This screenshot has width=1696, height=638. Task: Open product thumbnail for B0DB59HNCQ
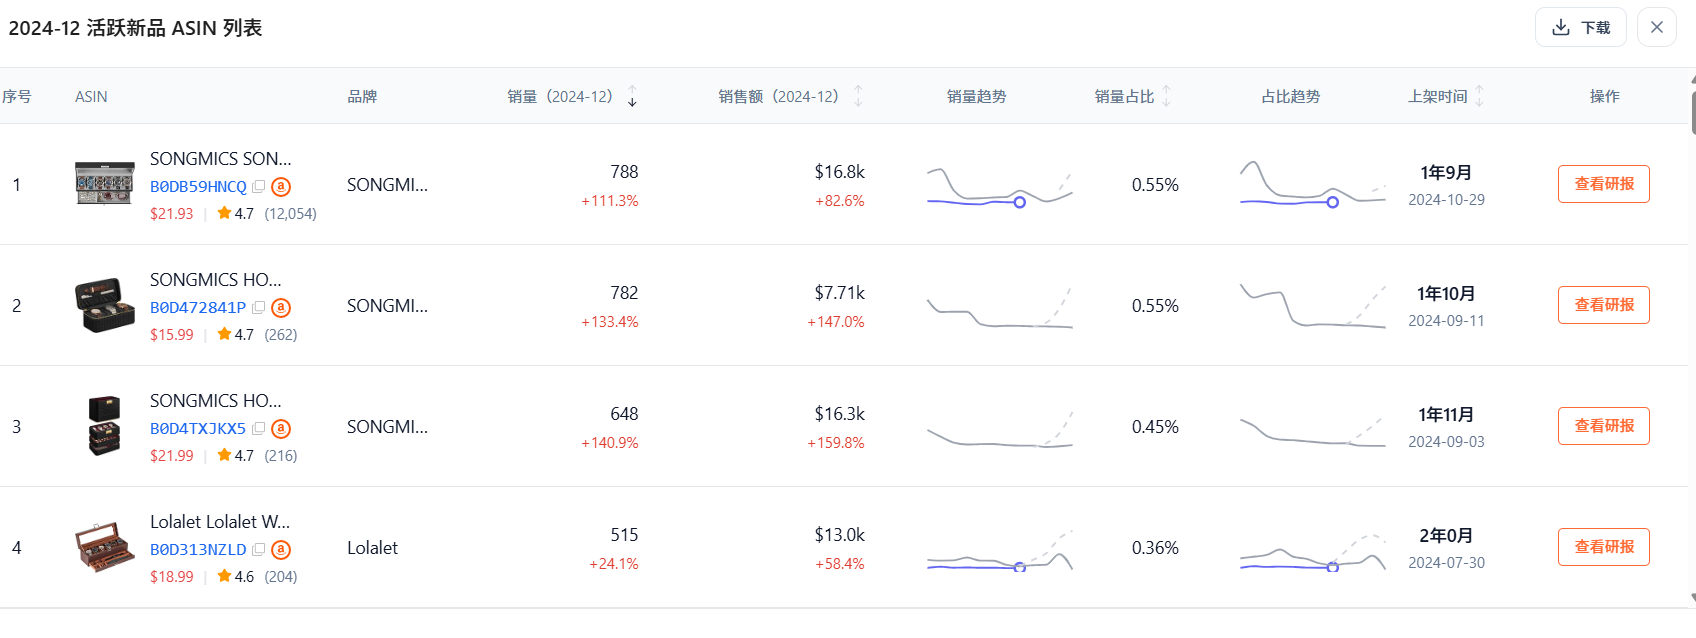(105, 184)
